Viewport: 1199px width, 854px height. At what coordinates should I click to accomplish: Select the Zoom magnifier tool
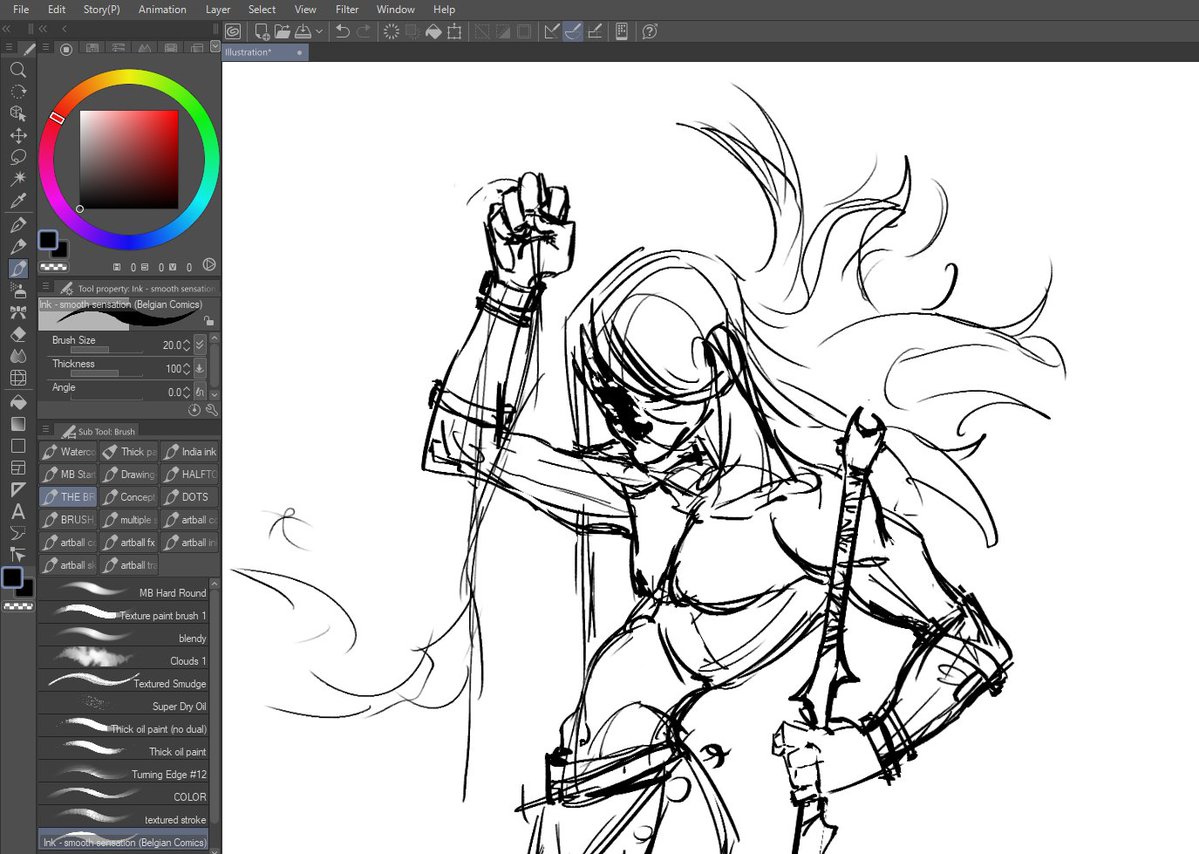tap(18, 70)
